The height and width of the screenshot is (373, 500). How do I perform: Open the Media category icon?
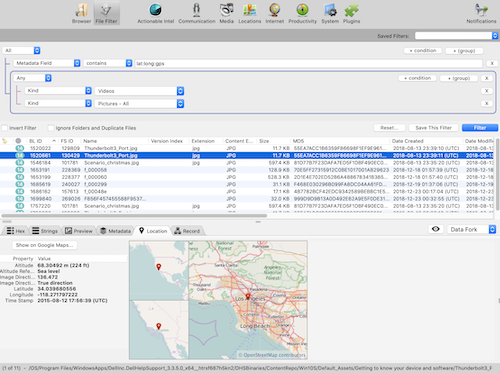pos(226,13)
